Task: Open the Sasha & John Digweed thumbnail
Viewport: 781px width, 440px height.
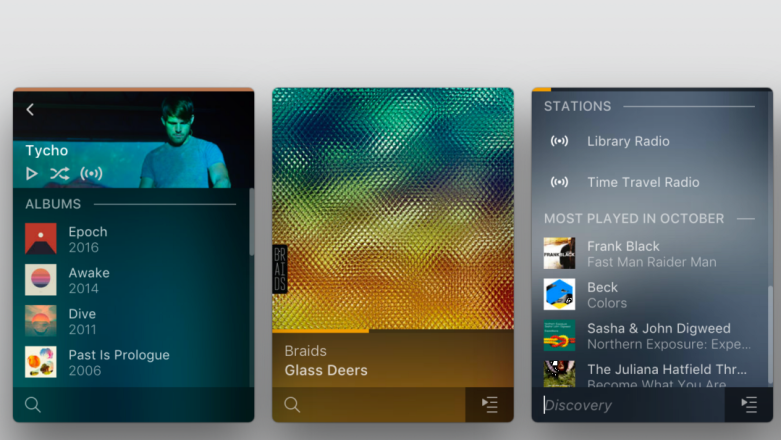Action: 559,335
